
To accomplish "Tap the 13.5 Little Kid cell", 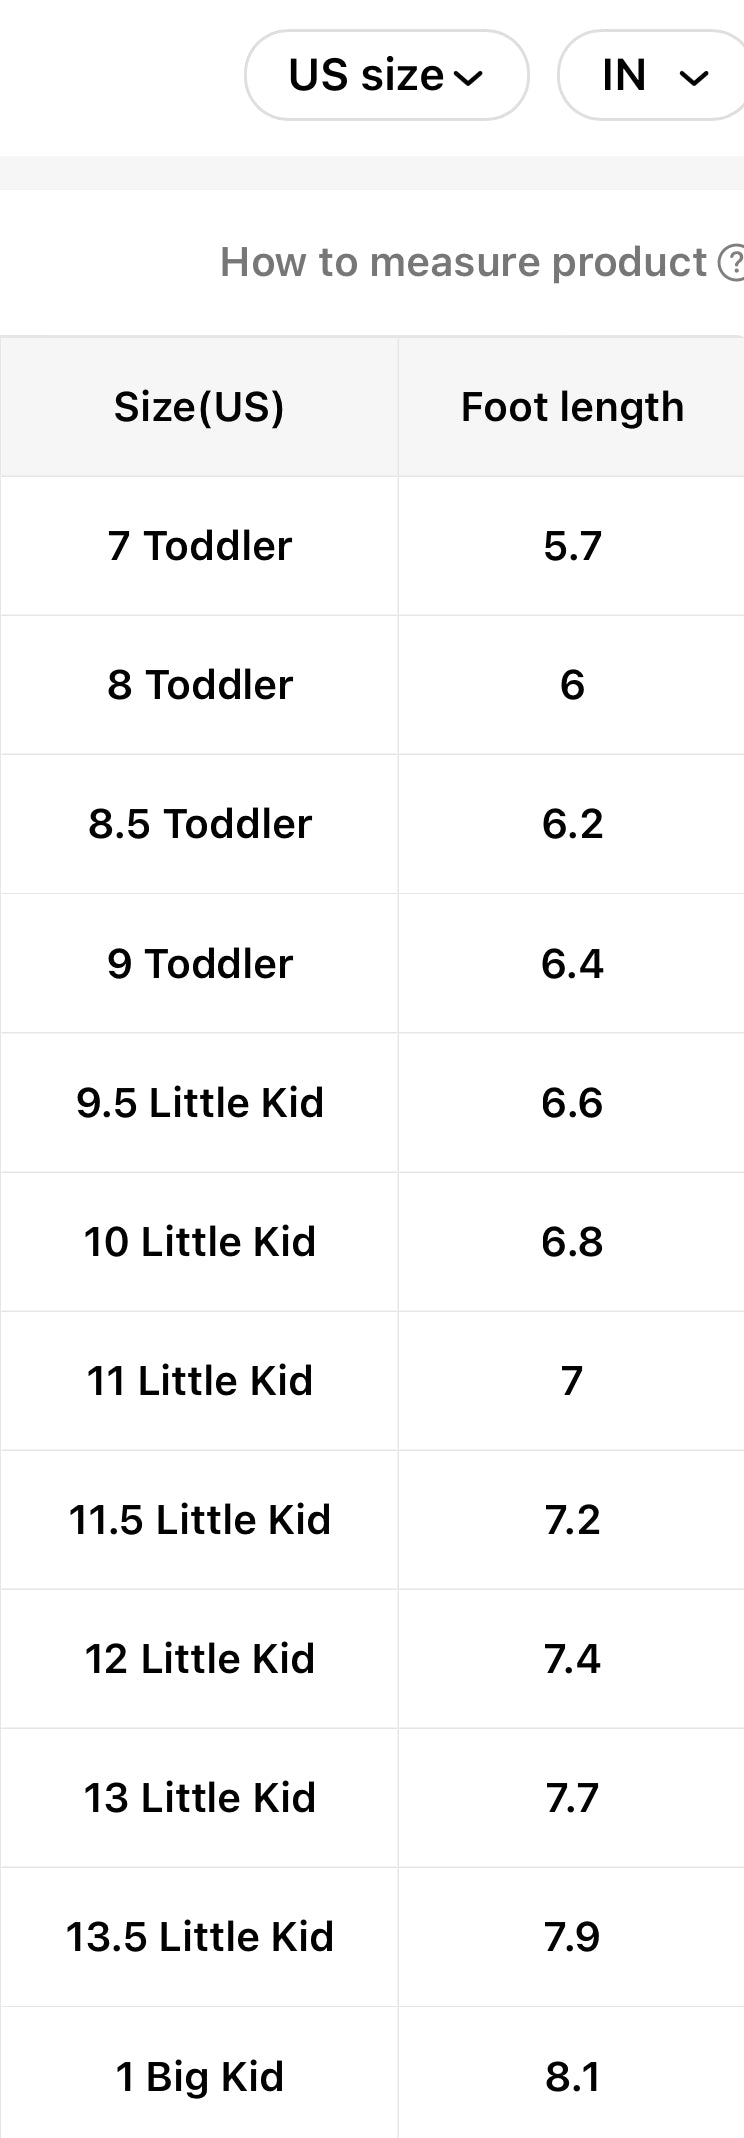I will tap(200, 1937).
